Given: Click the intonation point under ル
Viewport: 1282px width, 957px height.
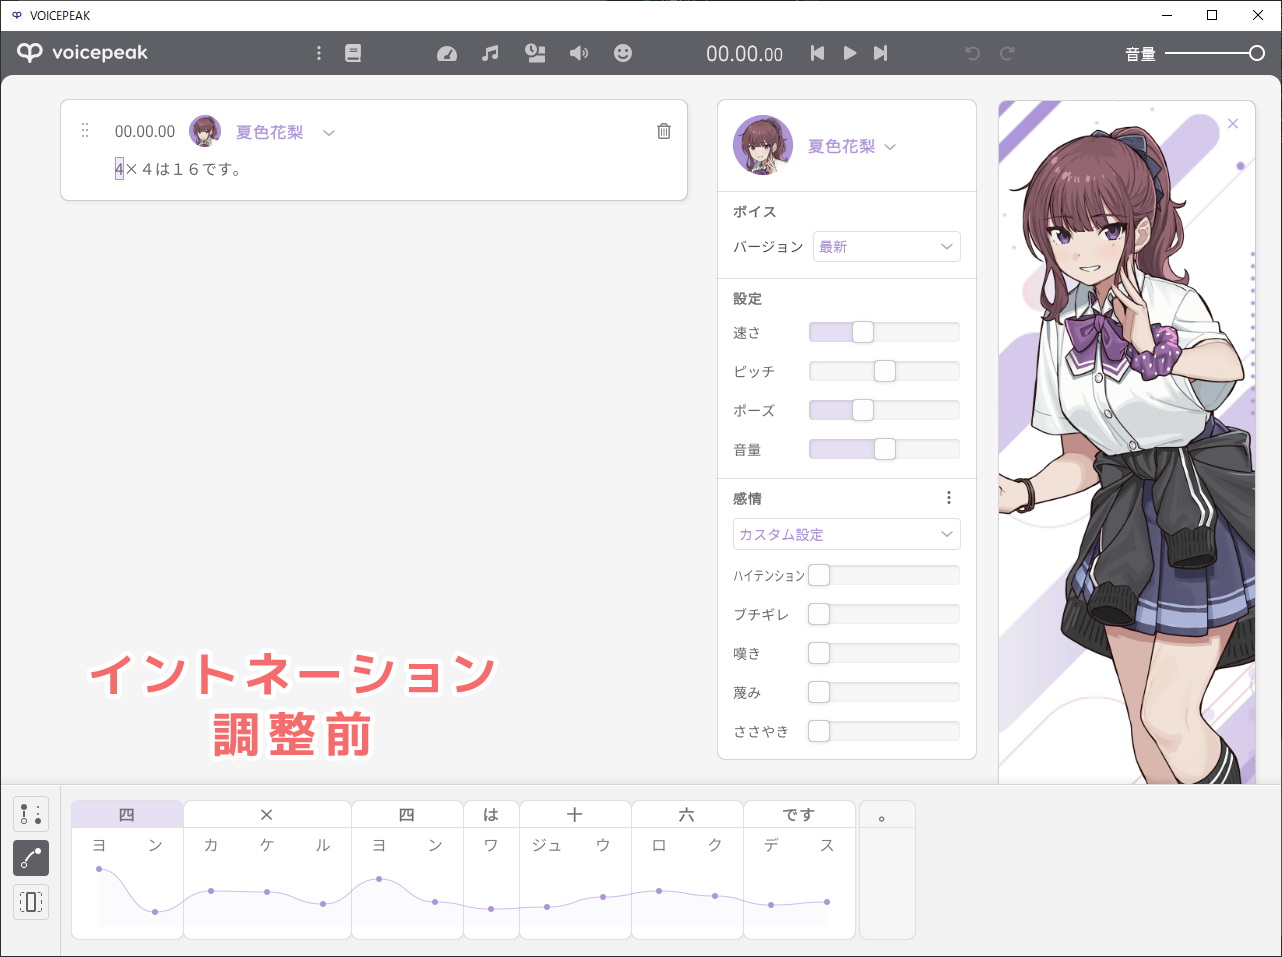Looking at the screenshot, I should (x=323, y=904).
